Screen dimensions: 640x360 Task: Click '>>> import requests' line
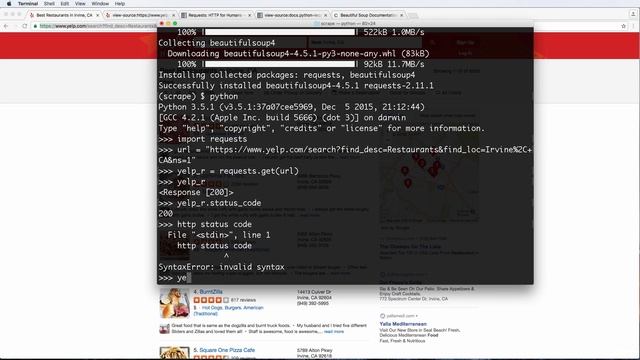click(202, 139)
